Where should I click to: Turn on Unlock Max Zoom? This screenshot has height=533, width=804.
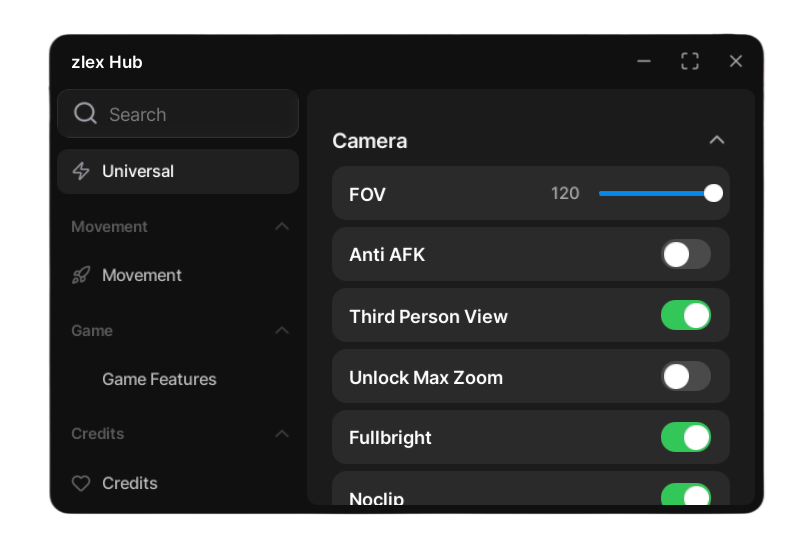686,377
